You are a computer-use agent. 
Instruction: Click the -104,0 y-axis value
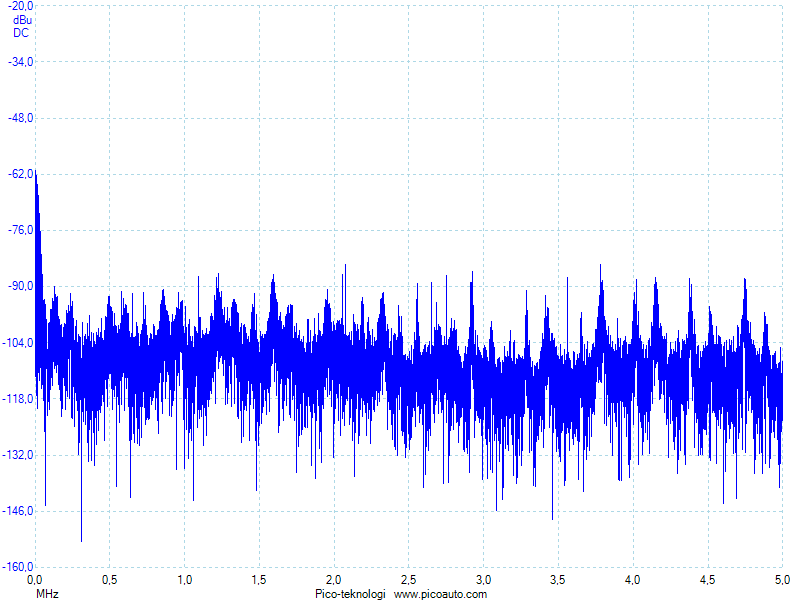18,342
